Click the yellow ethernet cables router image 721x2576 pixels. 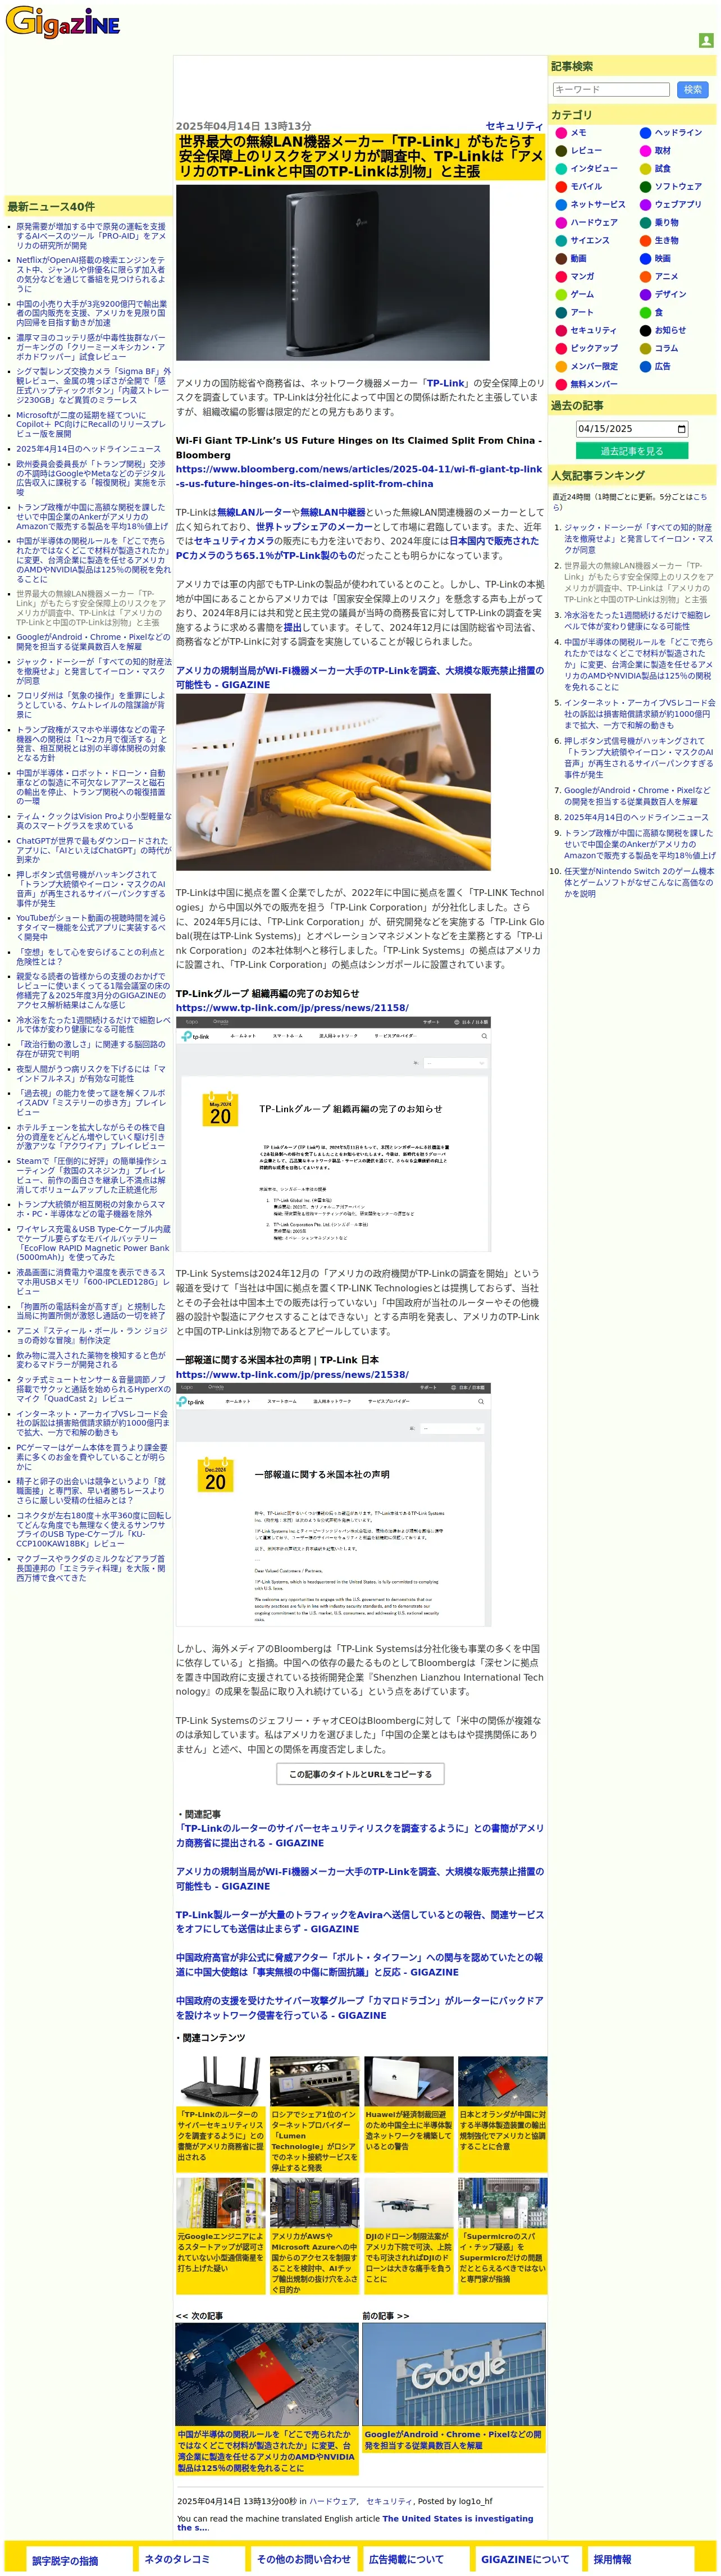(333, 782)
